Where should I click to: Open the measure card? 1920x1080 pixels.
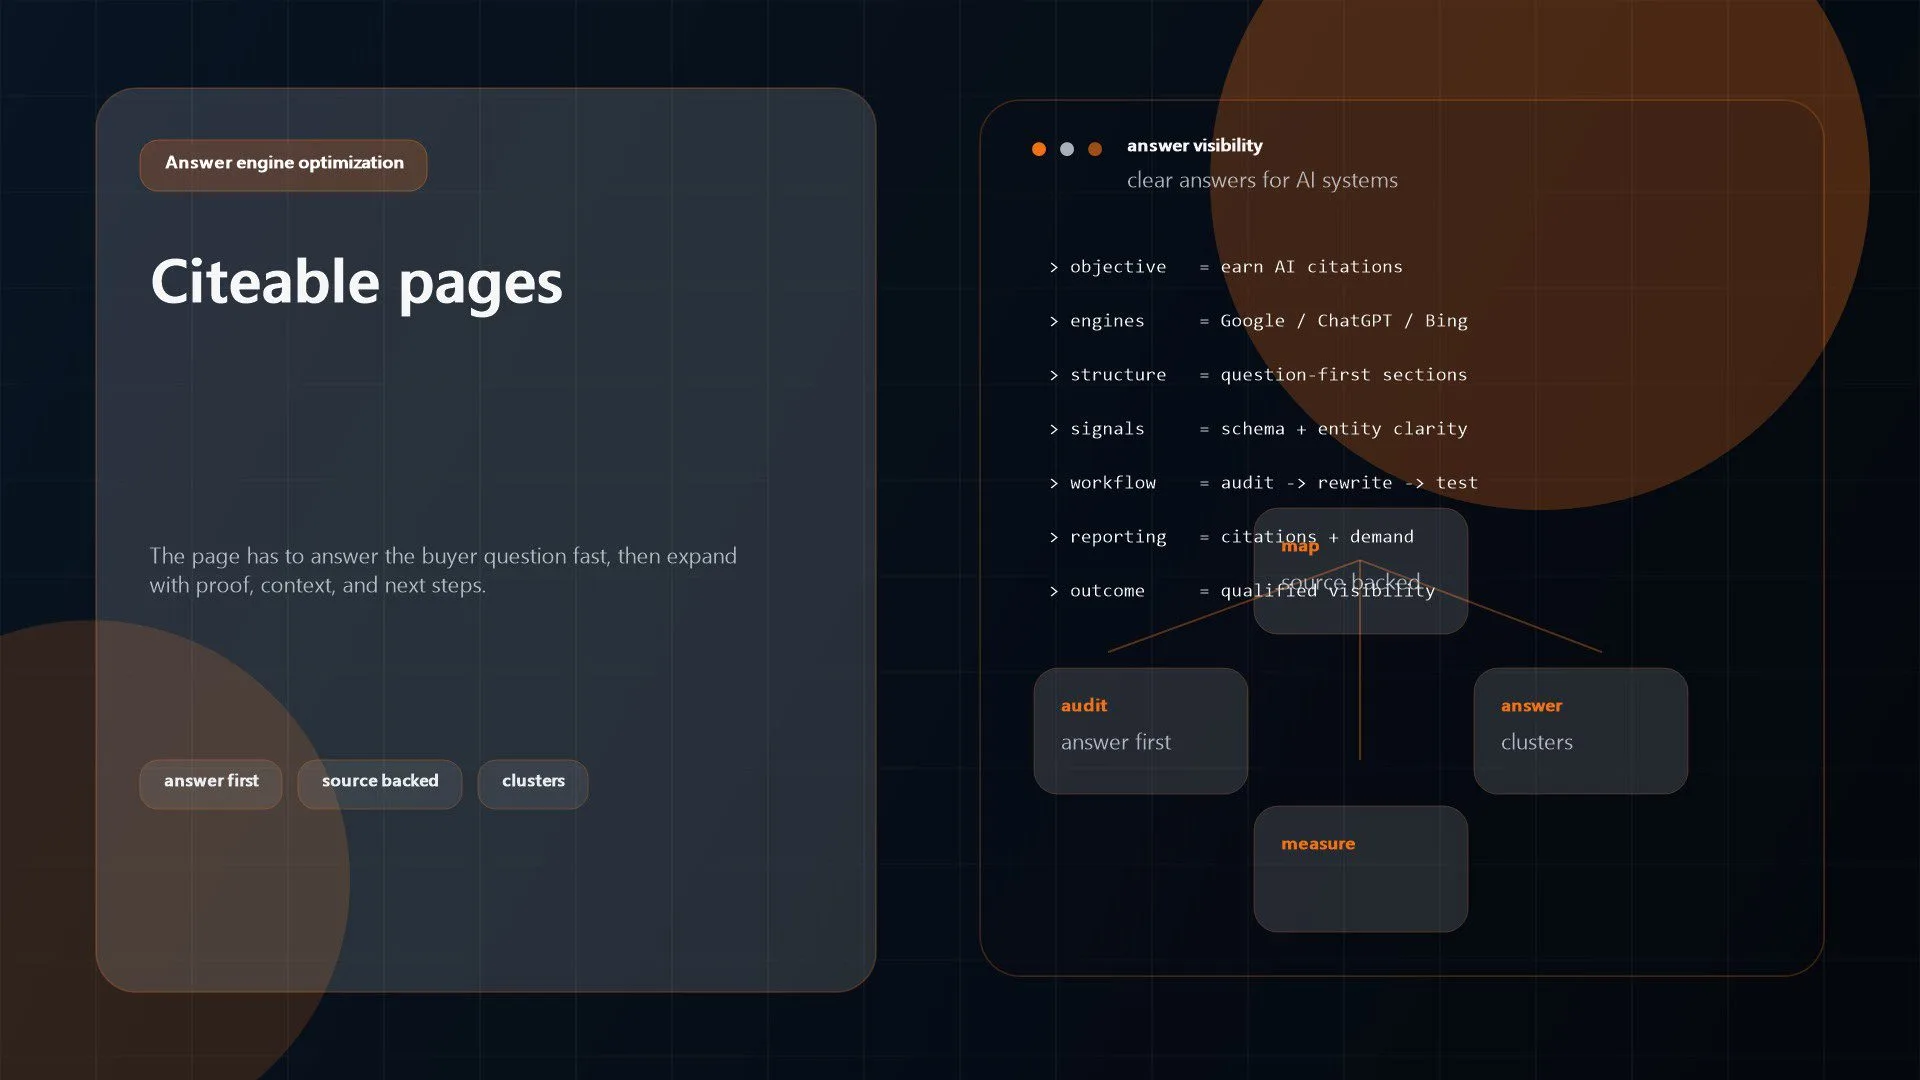[1361, 869]
